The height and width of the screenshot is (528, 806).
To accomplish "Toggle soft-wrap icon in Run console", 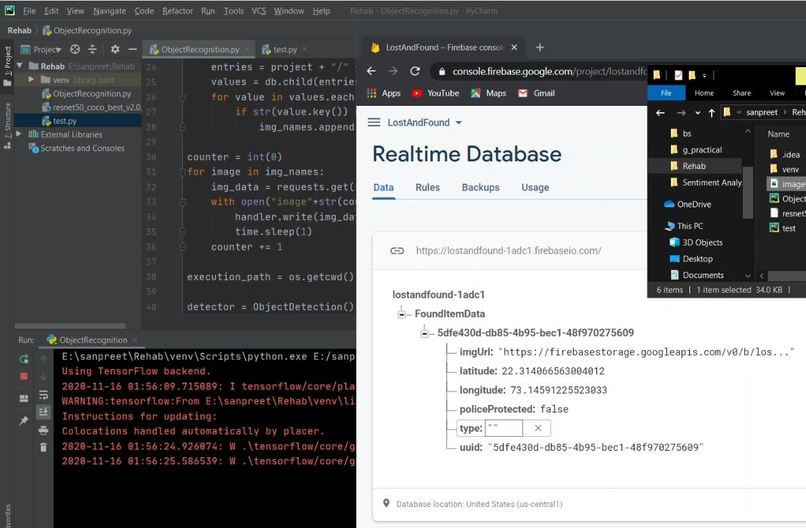I will [x=44, y=394].
